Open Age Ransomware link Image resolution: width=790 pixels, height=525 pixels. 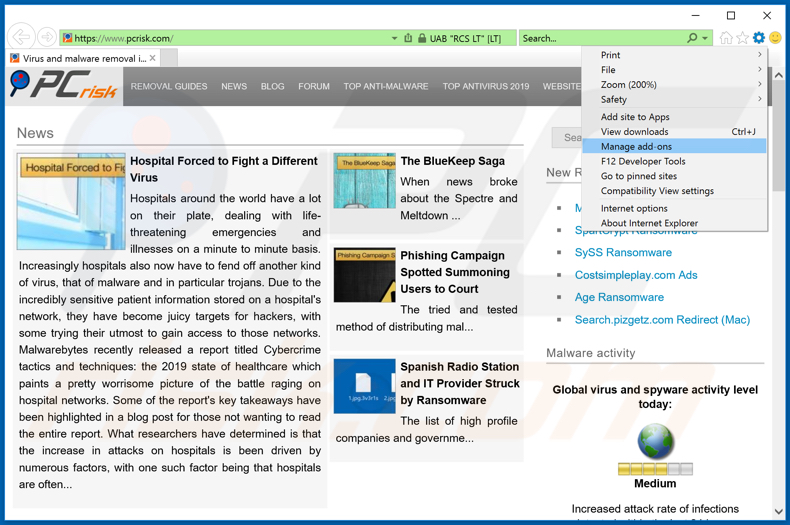click(x=619, y=297)
